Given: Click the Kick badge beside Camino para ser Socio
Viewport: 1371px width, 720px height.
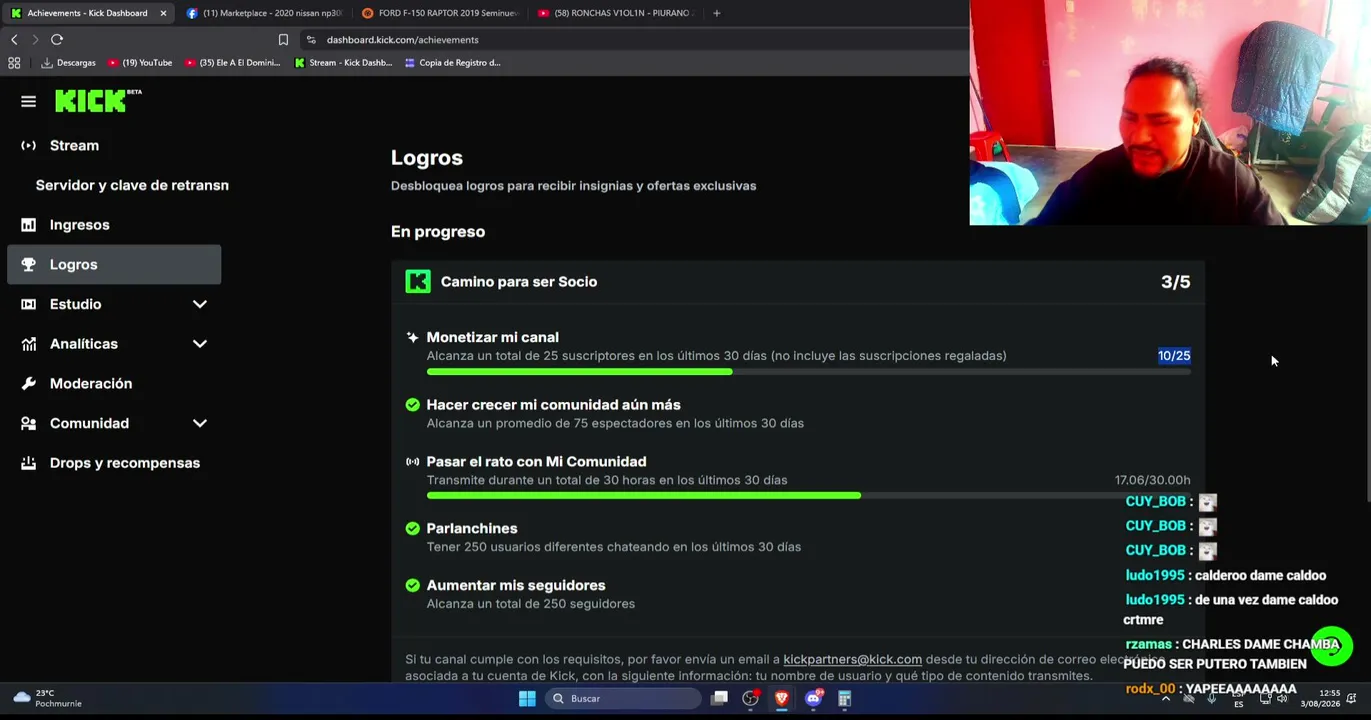Looking at the screenshot, I should pos(418,282).
